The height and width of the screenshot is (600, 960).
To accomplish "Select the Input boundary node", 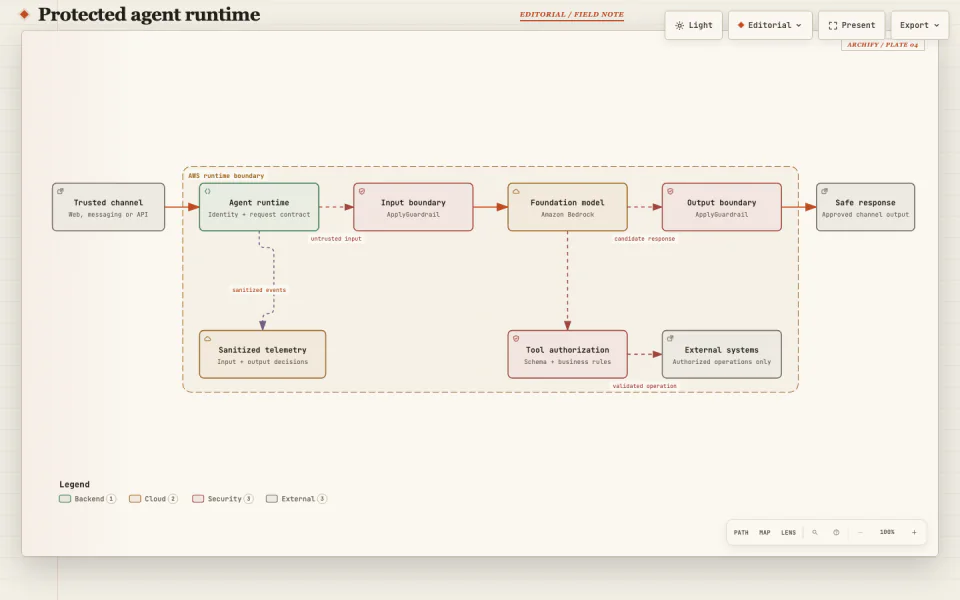I will [x=413, y=207].
